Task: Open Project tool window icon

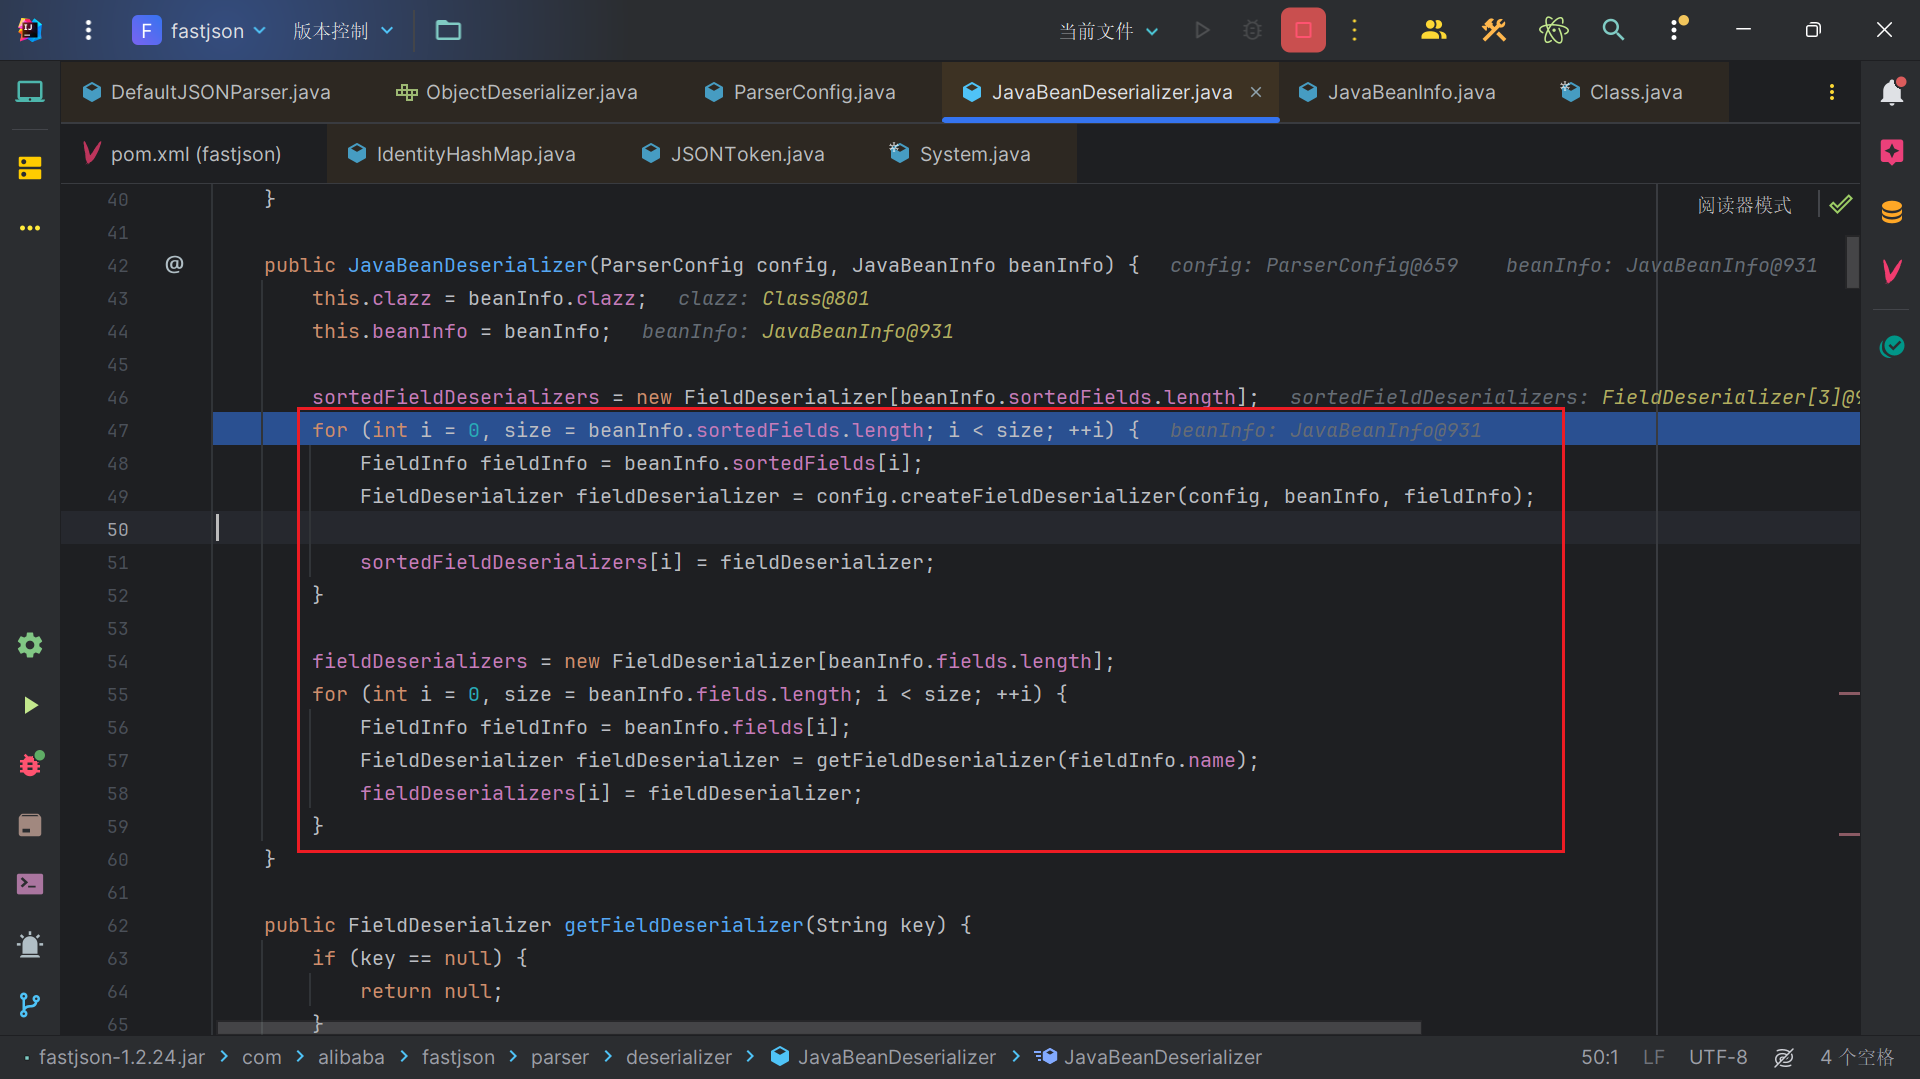Action: coord(30,92)
